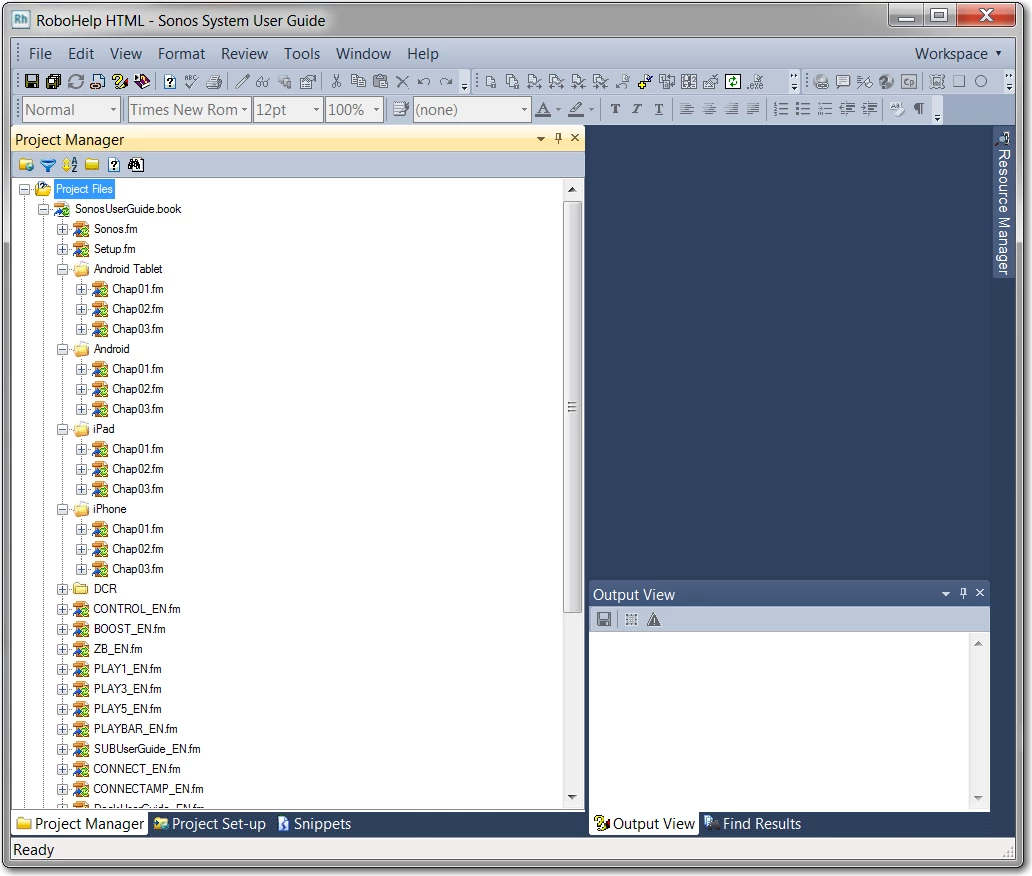1032x876 pixels.
Task: Click the green update arrows icon
Action: tap(733, 82)
